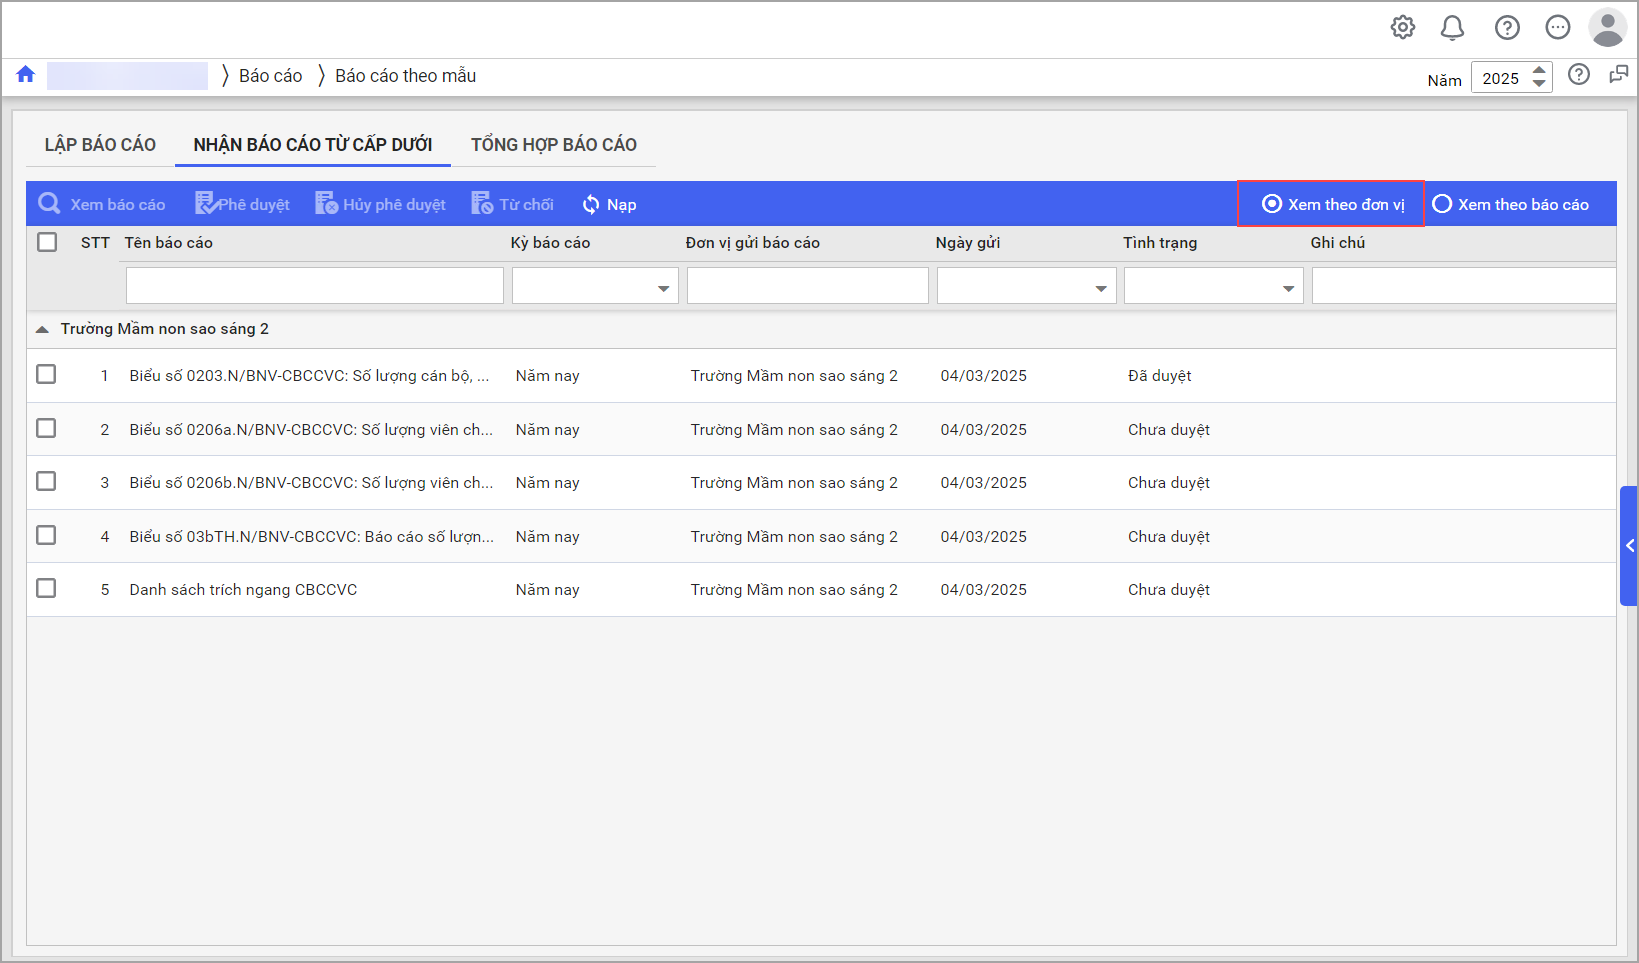Open the TỔNG HỢP BÁO CÁO tab

tap(553, 145)
